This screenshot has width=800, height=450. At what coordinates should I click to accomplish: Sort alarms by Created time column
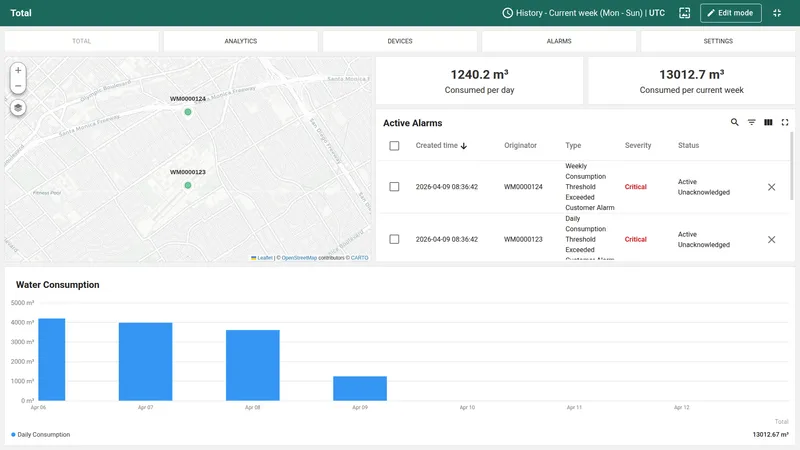[441, 145]
